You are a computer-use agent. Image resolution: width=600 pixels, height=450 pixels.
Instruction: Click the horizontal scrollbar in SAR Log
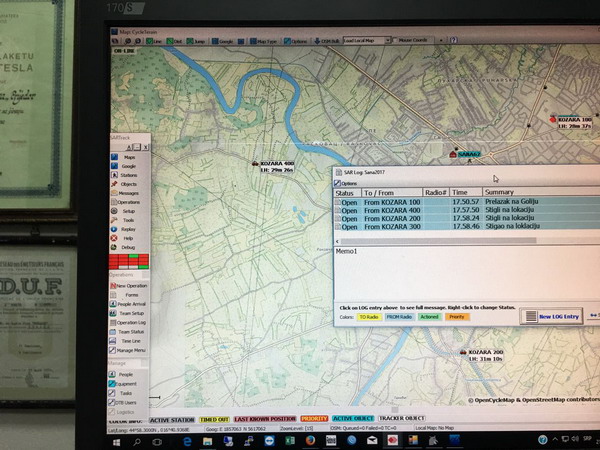438,241
